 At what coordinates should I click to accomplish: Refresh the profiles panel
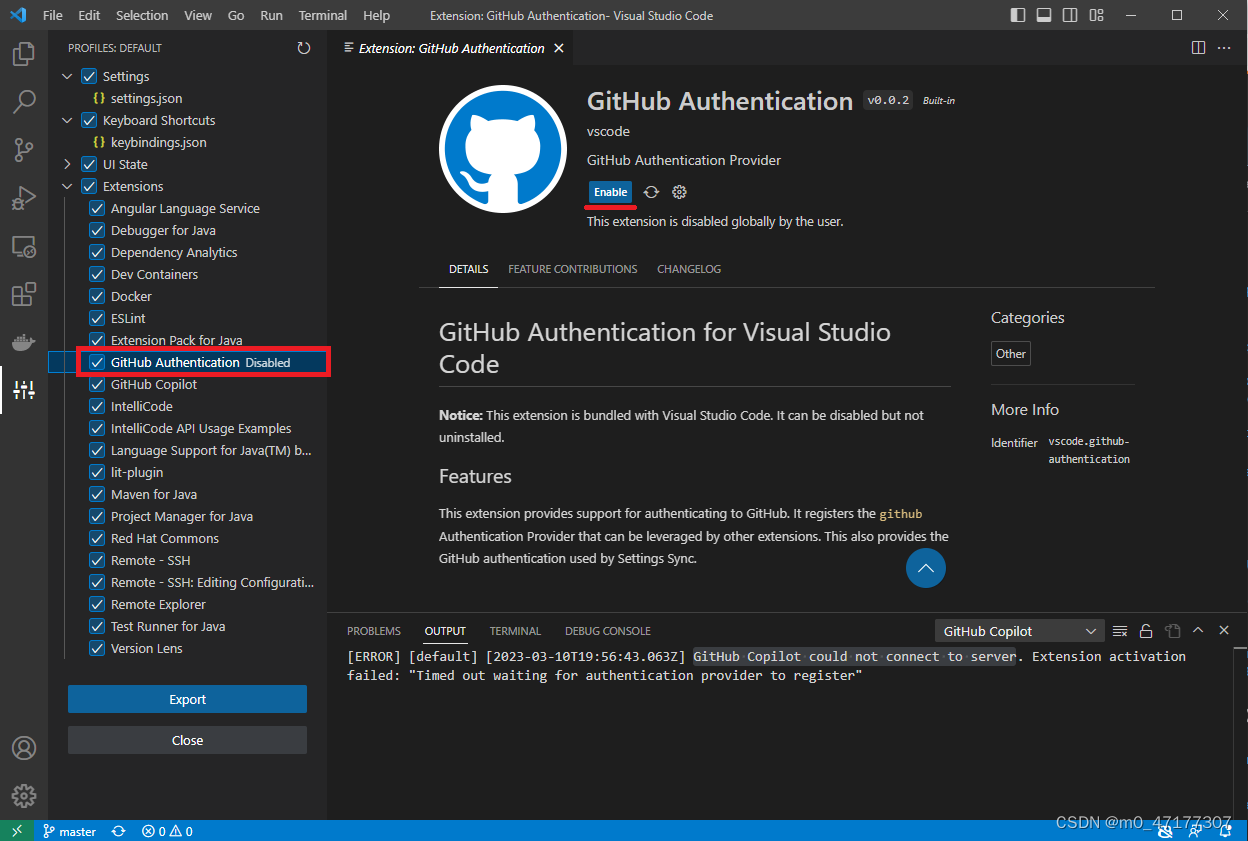pos(304,48)
